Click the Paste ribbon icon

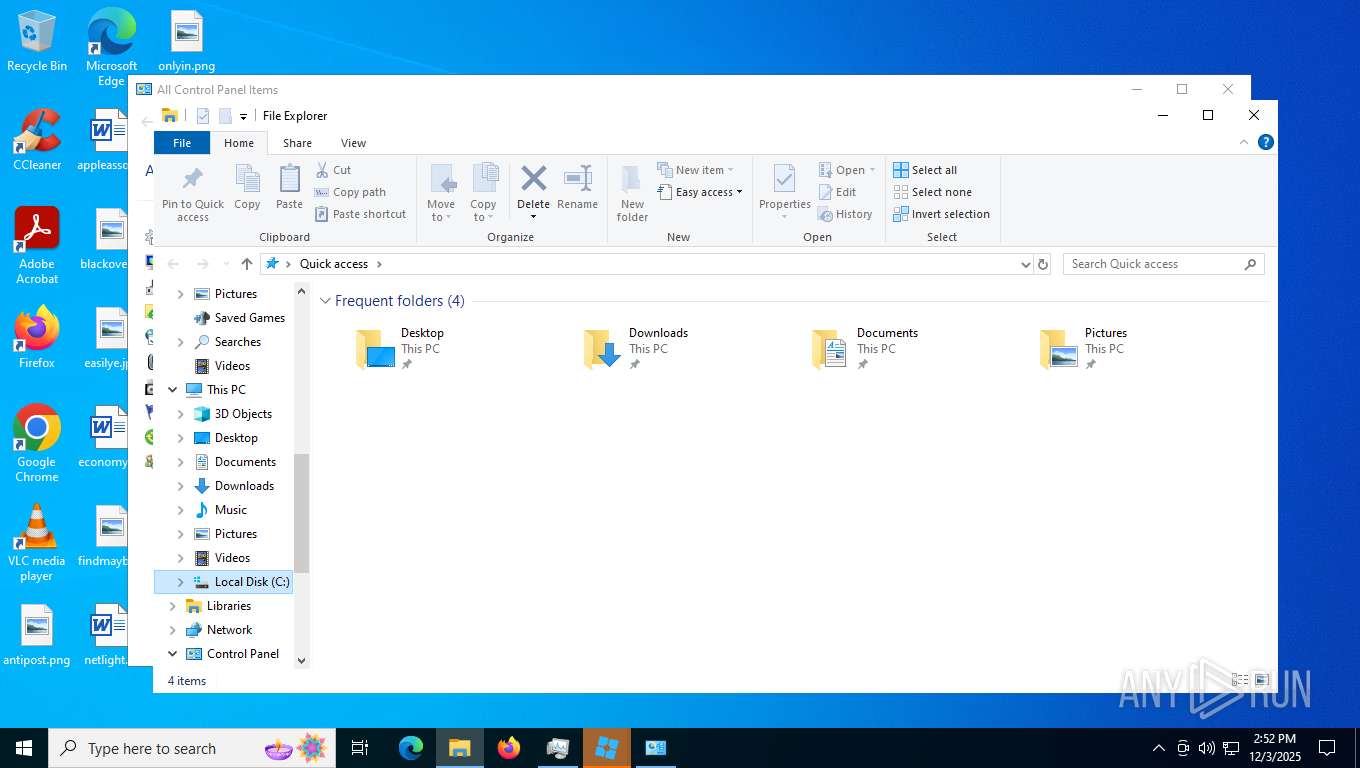289,180
